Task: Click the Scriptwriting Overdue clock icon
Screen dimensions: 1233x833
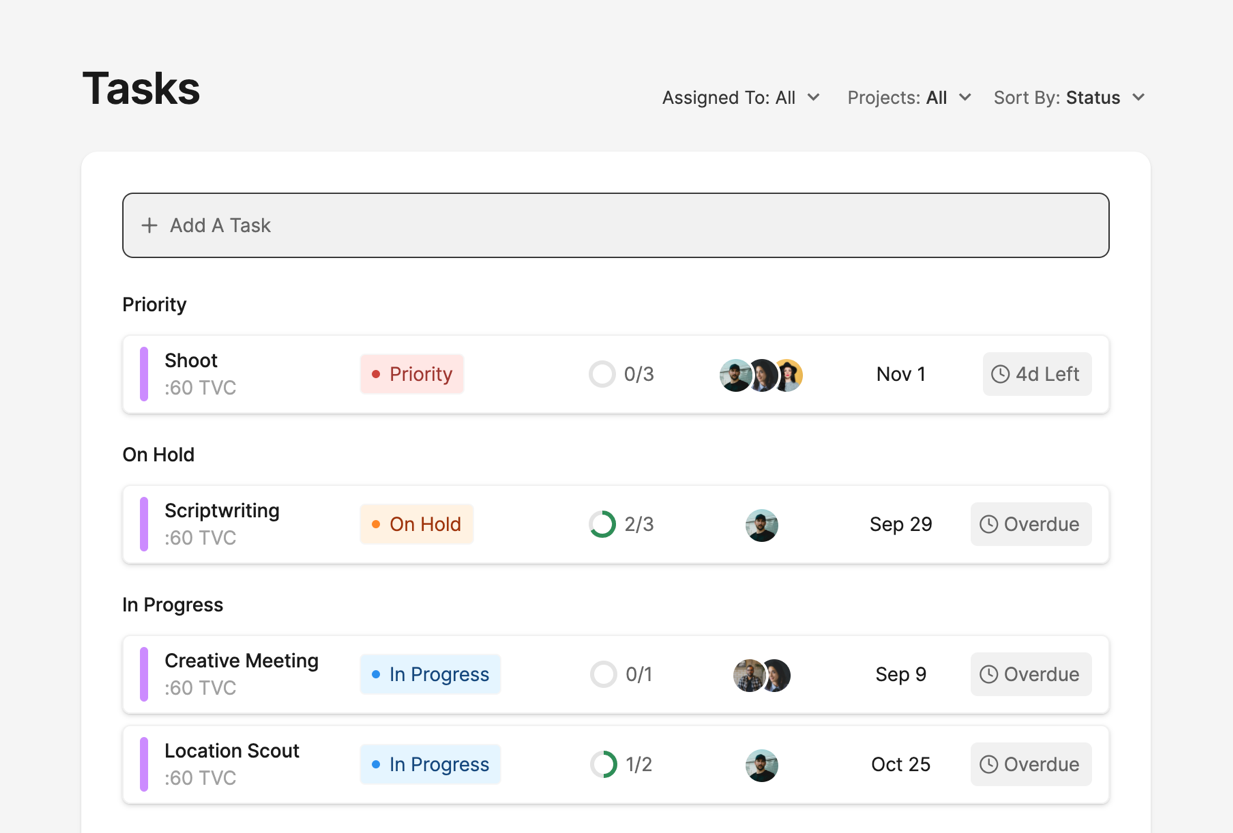Action: pyautogui.click(x=988, y=524)
